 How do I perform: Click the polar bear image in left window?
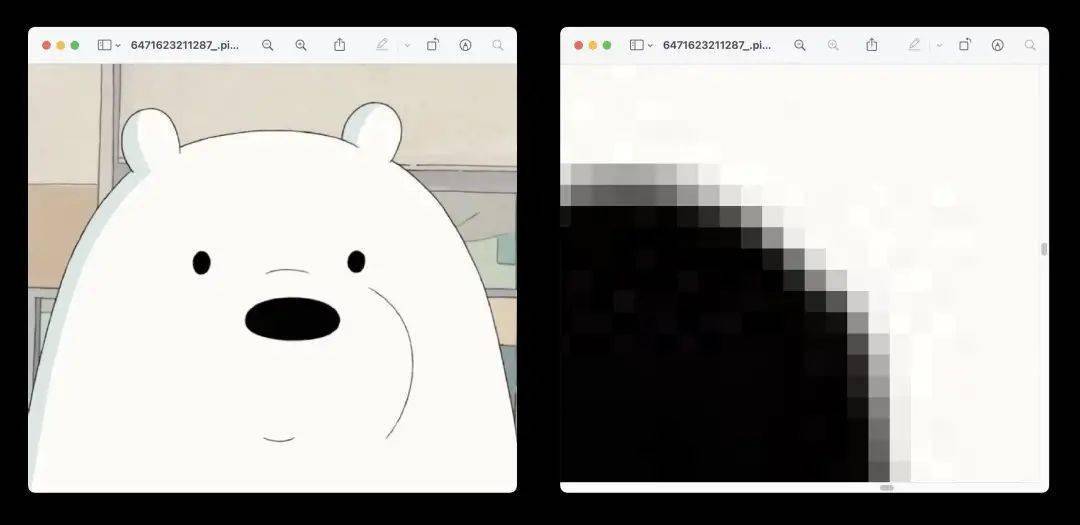tap(273, 278)
